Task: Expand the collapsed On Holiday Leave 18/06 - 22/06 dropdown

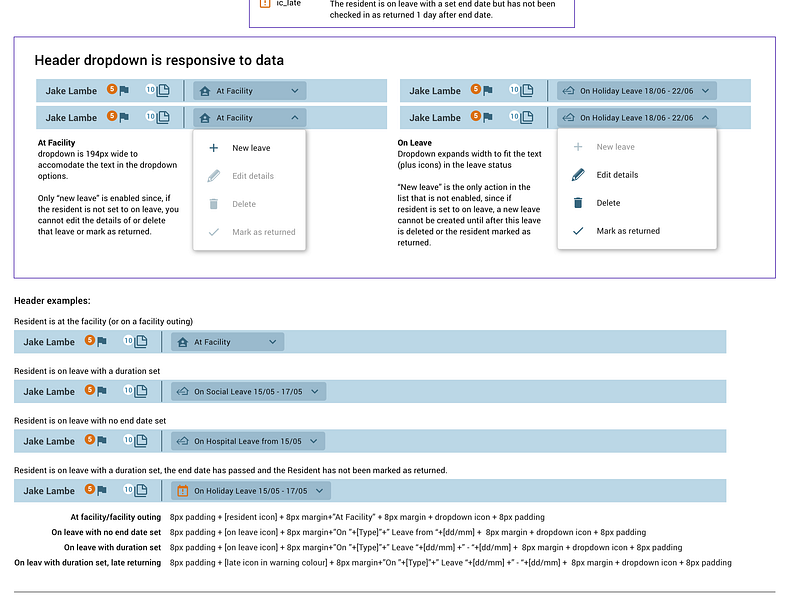Action: 637,91
